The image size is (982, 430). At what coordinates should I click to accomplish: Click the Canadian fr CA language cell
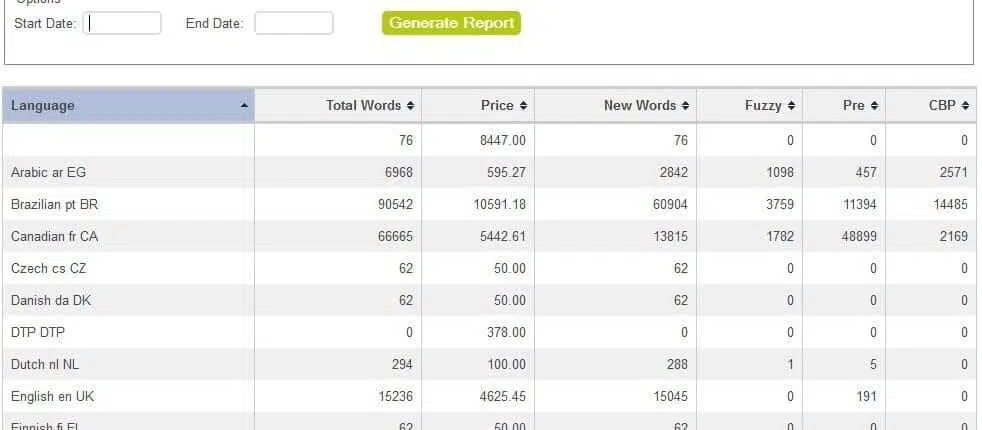point(55,236)
